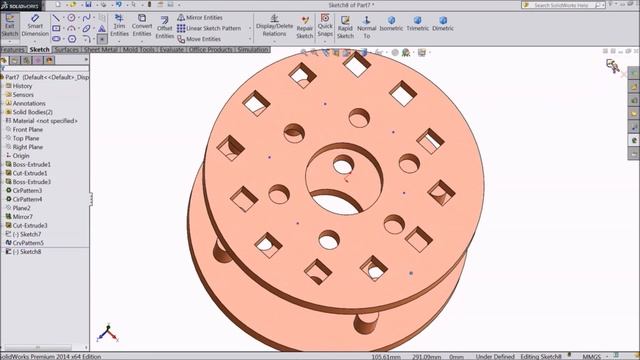The height and width of the screenshot is (360, 640).
Task: Open the Mold Tools tab
Action: [x=139, y=50]
